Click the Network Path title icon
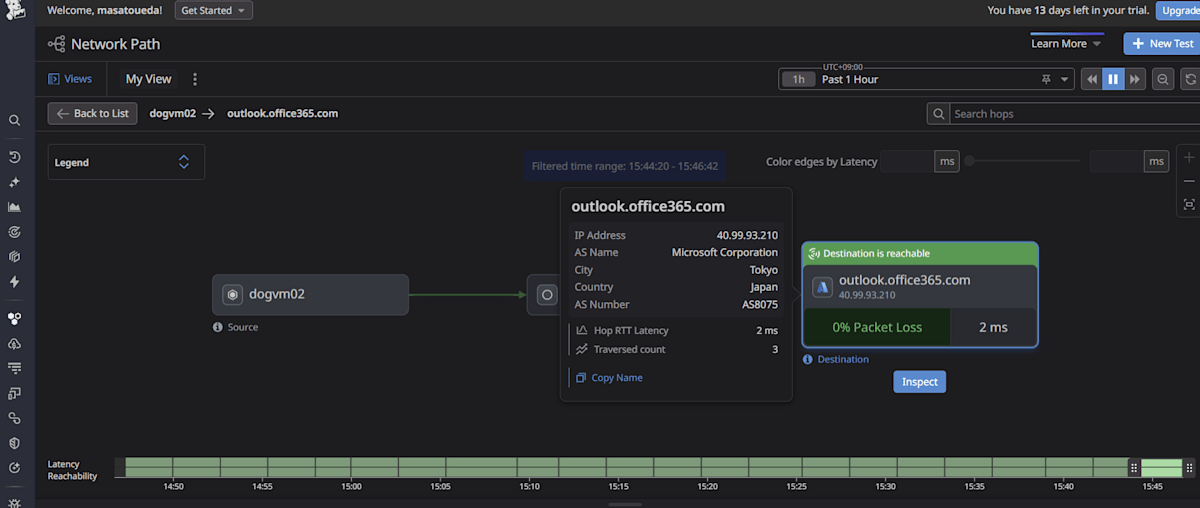Image resolution: width=1200 pixels, height=508 pixels. pyautogui.click(x=56, y=44)
